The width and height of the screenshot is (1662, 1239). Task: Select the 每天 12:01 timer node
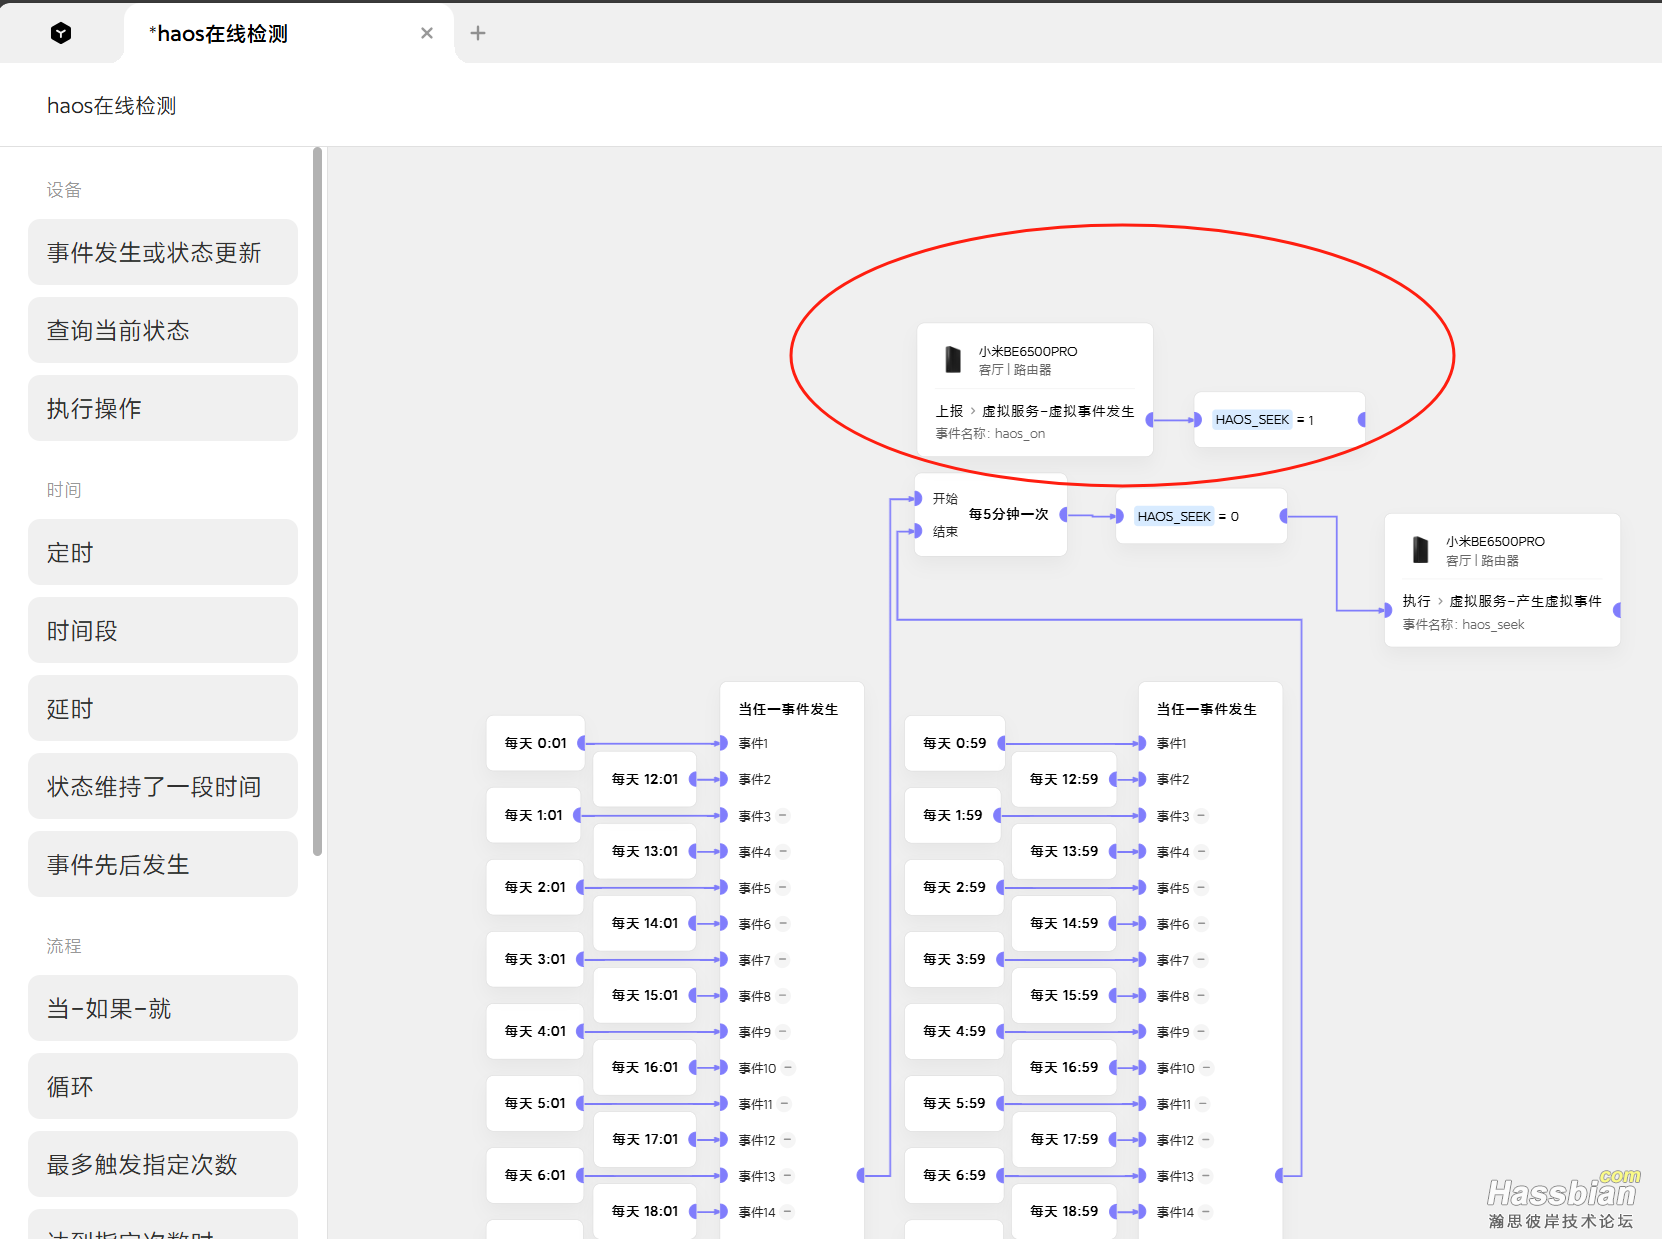pyautogui.click(x=645, y=779)
